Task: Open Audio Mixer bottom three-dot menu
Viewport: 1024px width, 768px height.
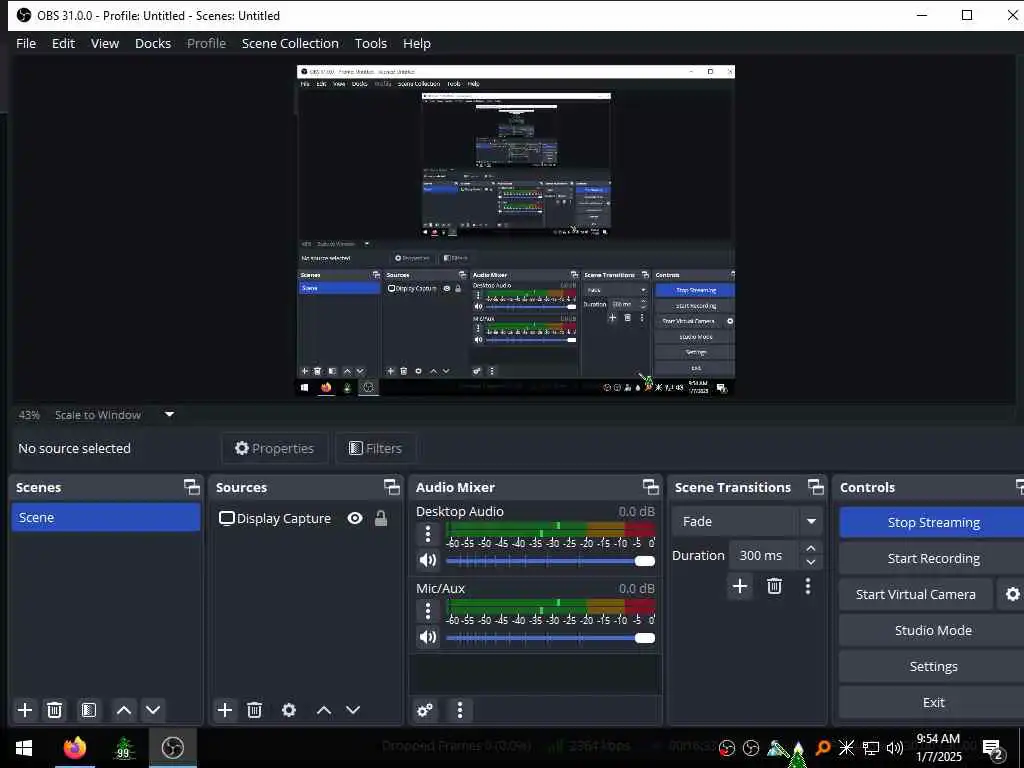Action: tap(460, 710)
